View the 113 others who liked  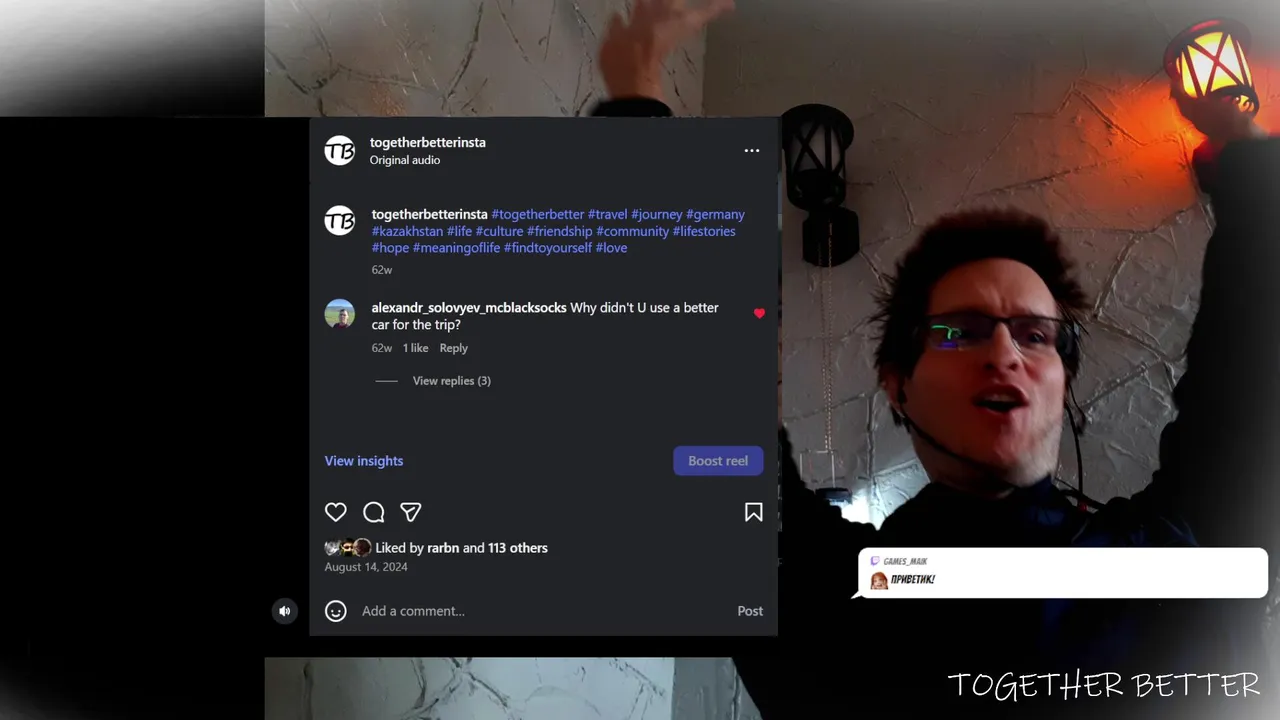pyautogui.click(x=518, y=548)
